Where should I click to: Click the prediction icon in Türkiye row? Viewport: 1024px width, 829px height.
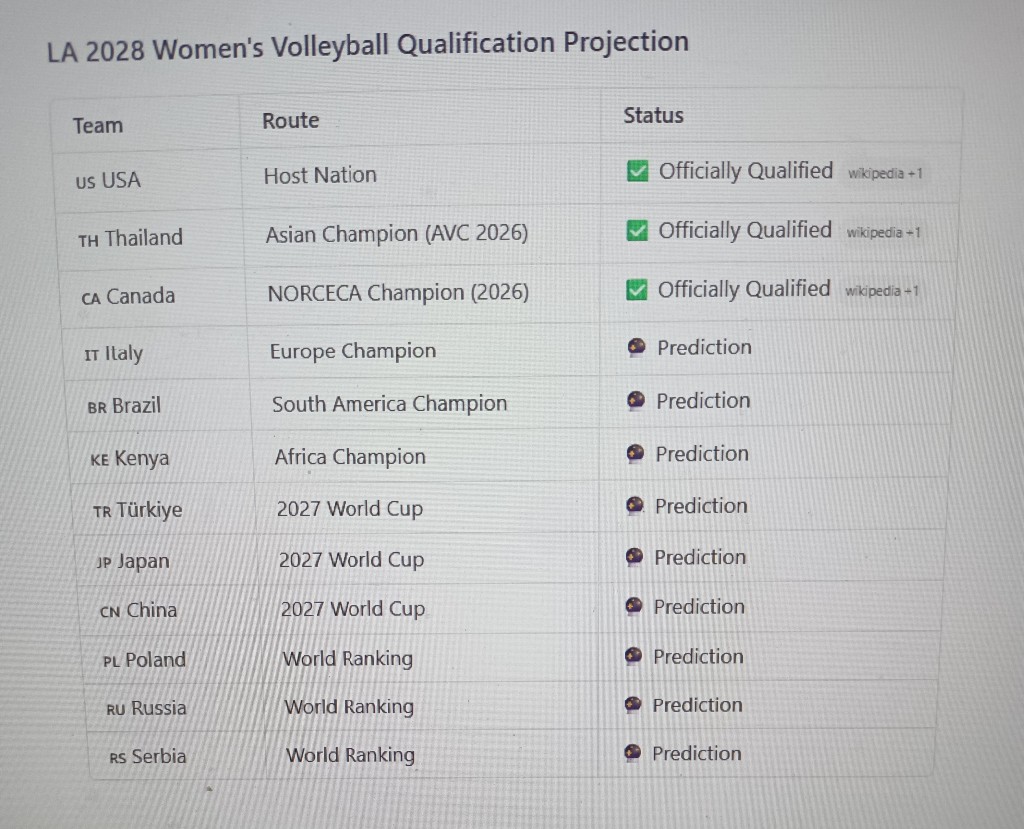point(635,505)
